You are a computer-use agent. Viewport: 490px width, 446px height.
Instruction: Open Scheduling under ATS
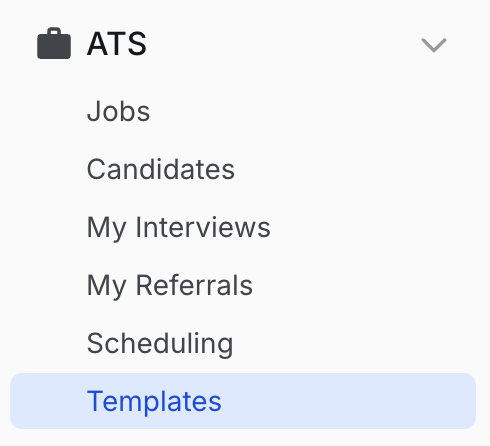pos(160,344)
